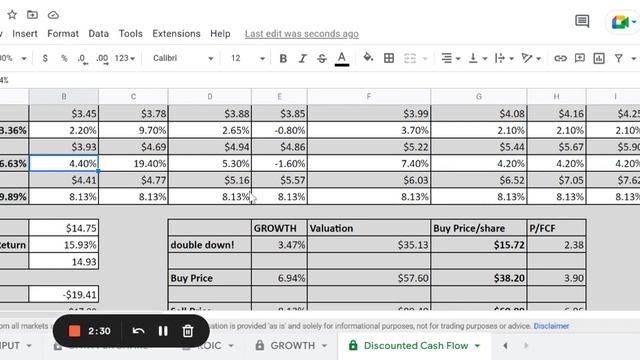Screen dimensions: 640x360
Task: Open the Data menu
Action: click(99, 34)
